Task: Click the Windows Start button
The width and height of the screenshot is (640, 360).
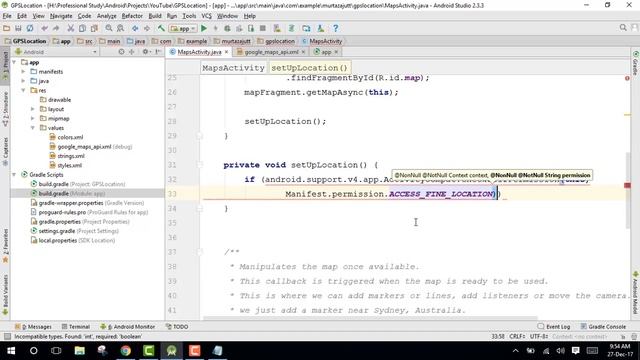Action: [x=11, y=351]
